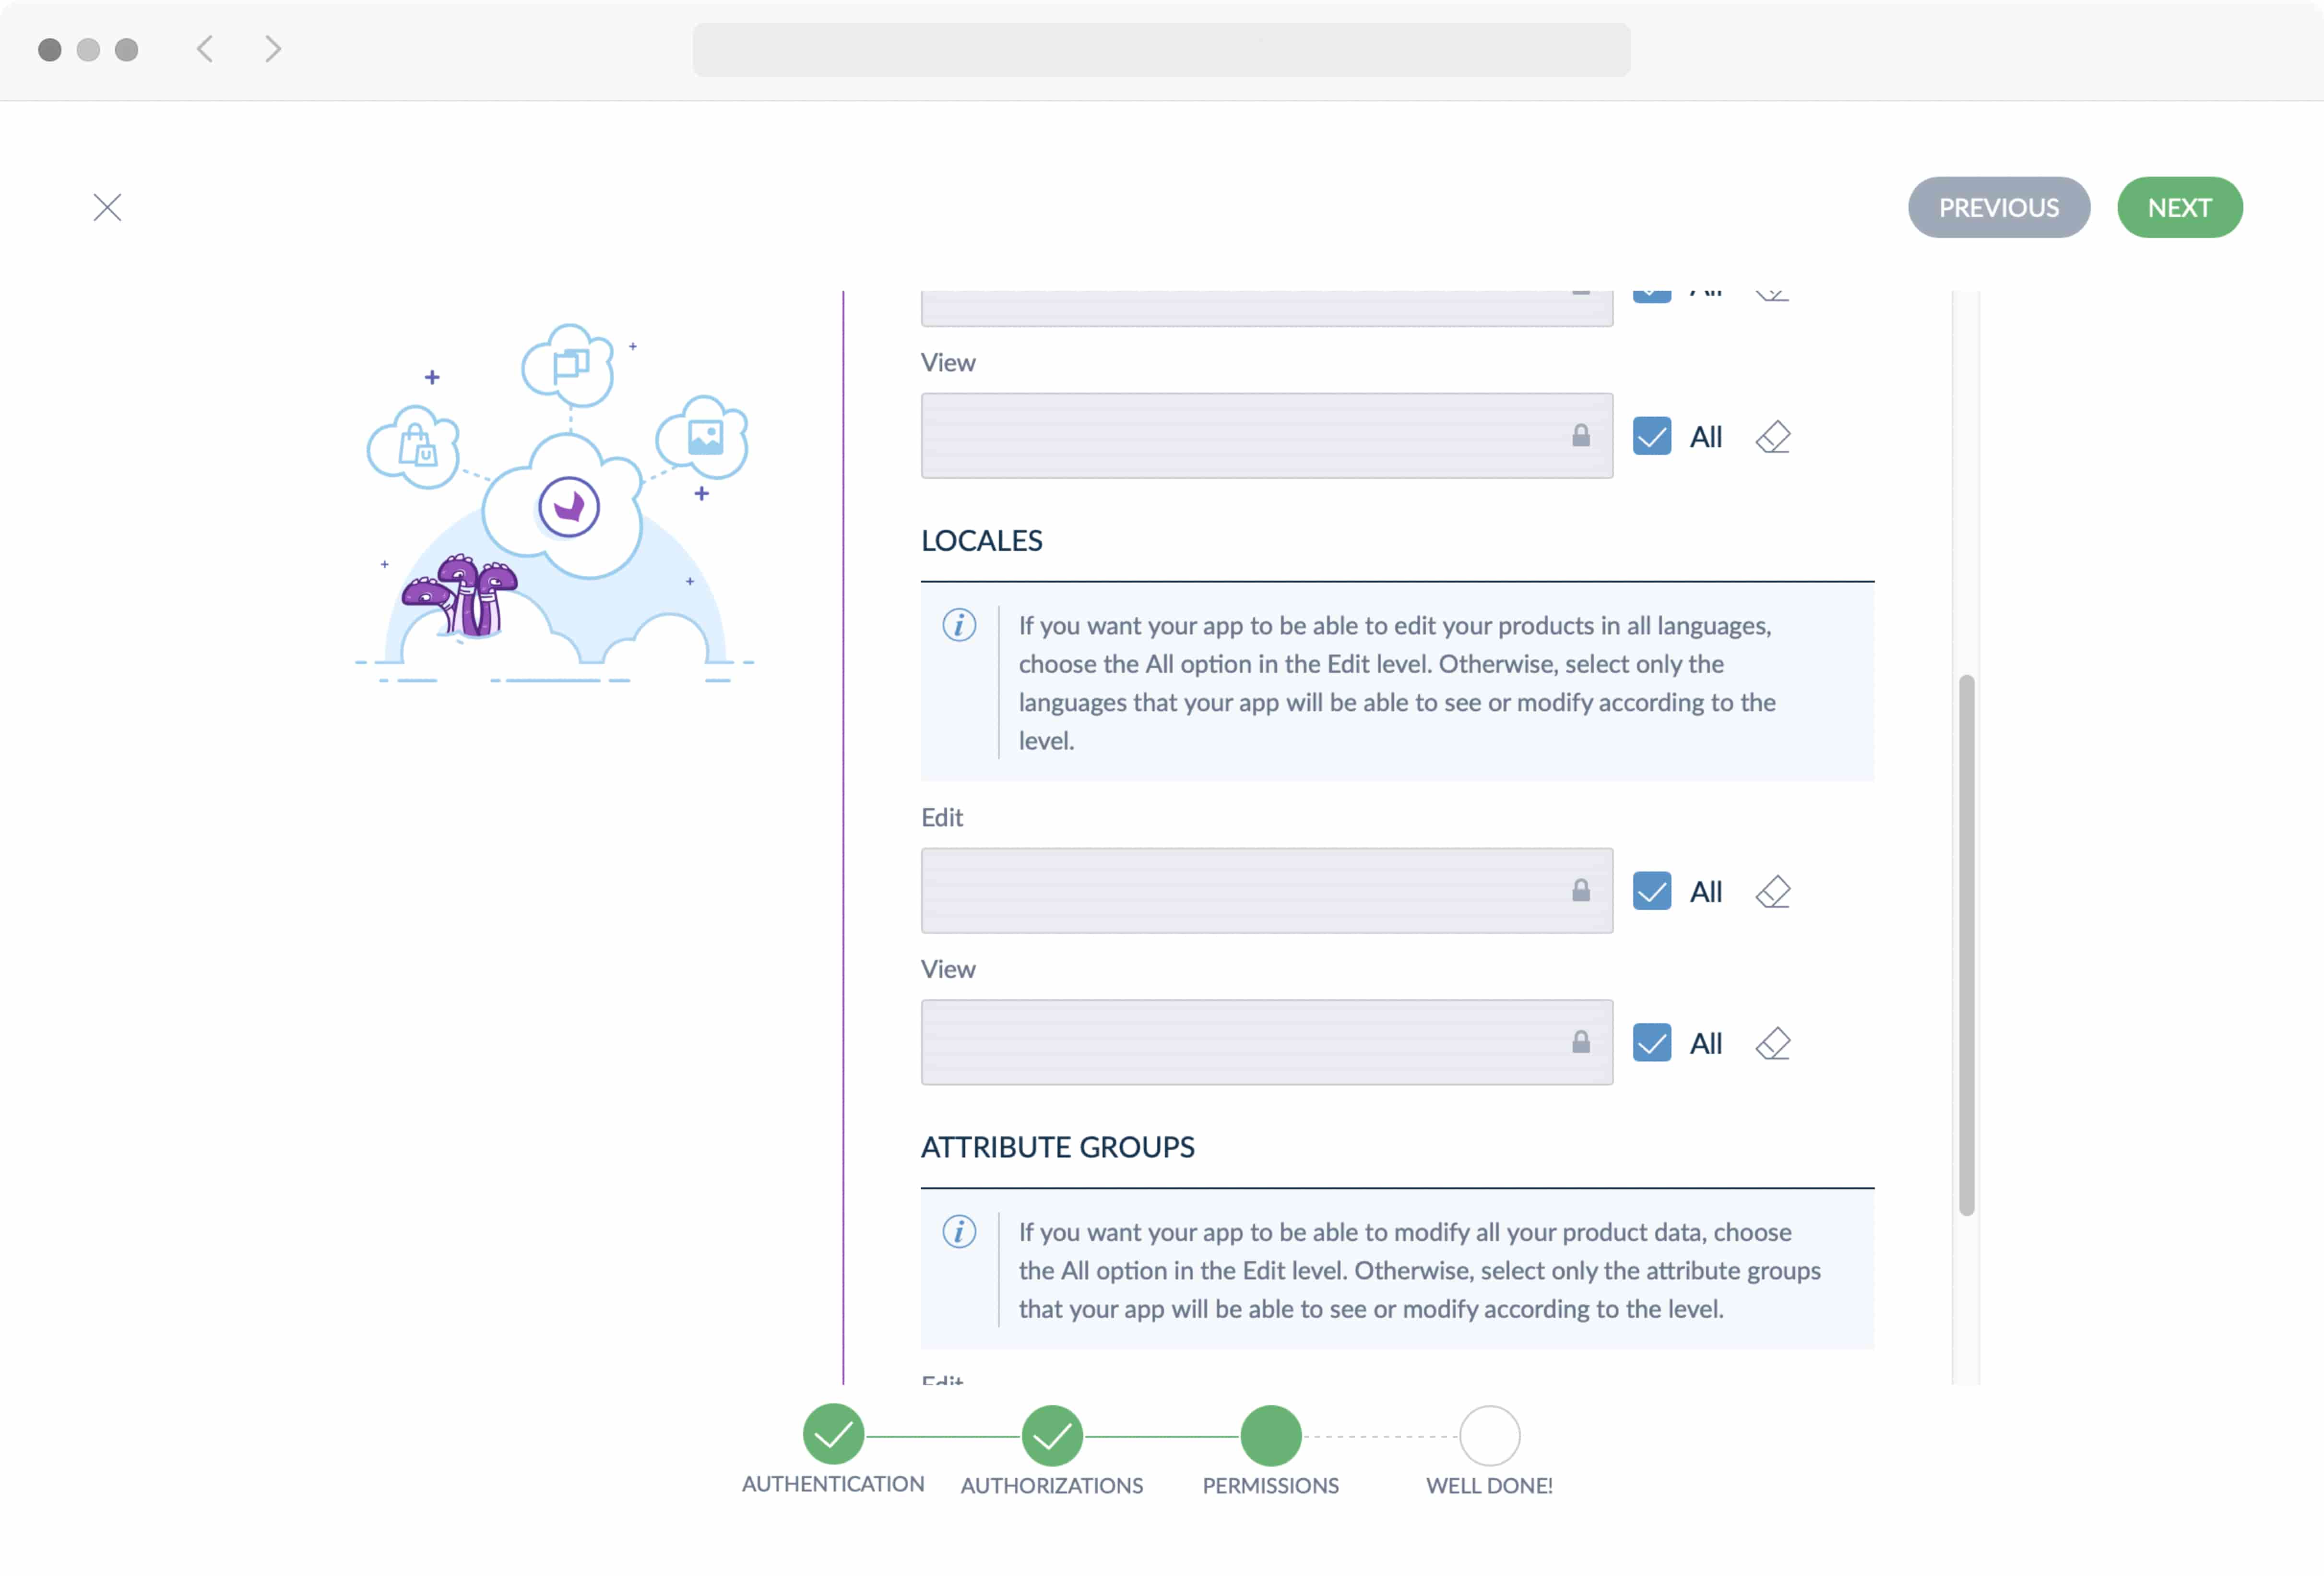
Task: Click the lock icon in Locales Edit field
Action: pos(1580,890)
